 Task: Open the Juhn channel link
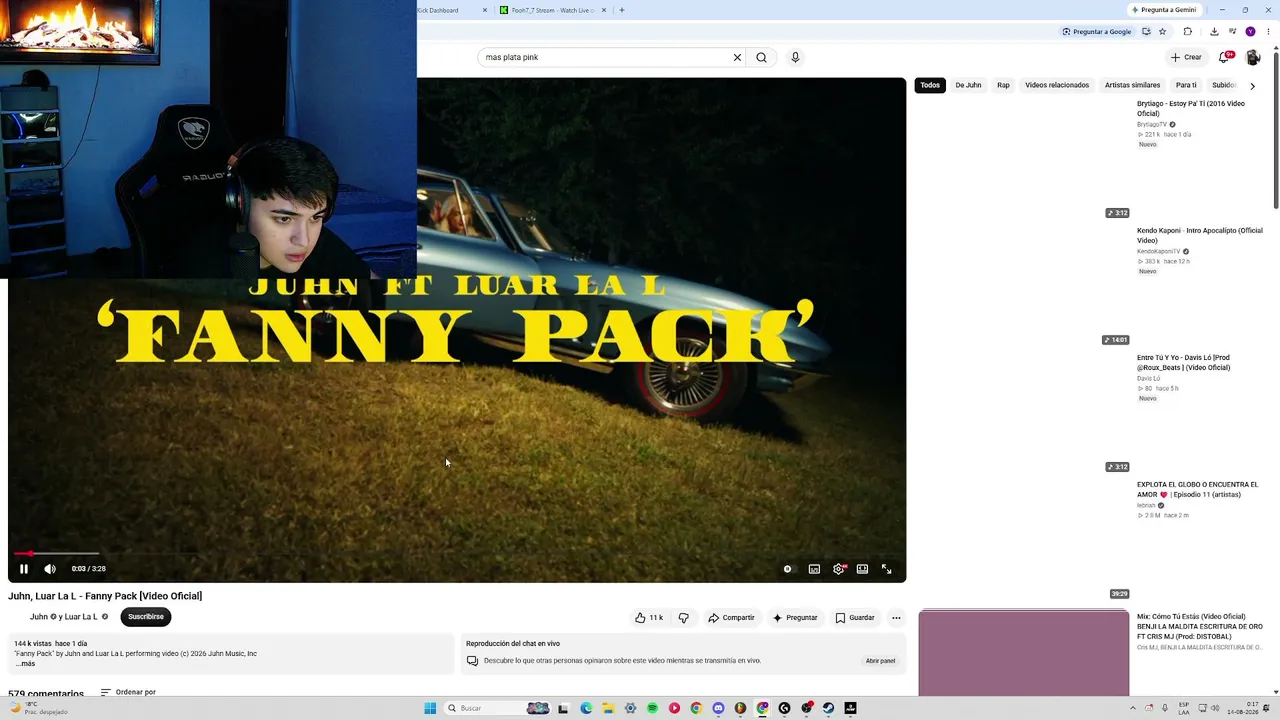(x=39, y=617)
